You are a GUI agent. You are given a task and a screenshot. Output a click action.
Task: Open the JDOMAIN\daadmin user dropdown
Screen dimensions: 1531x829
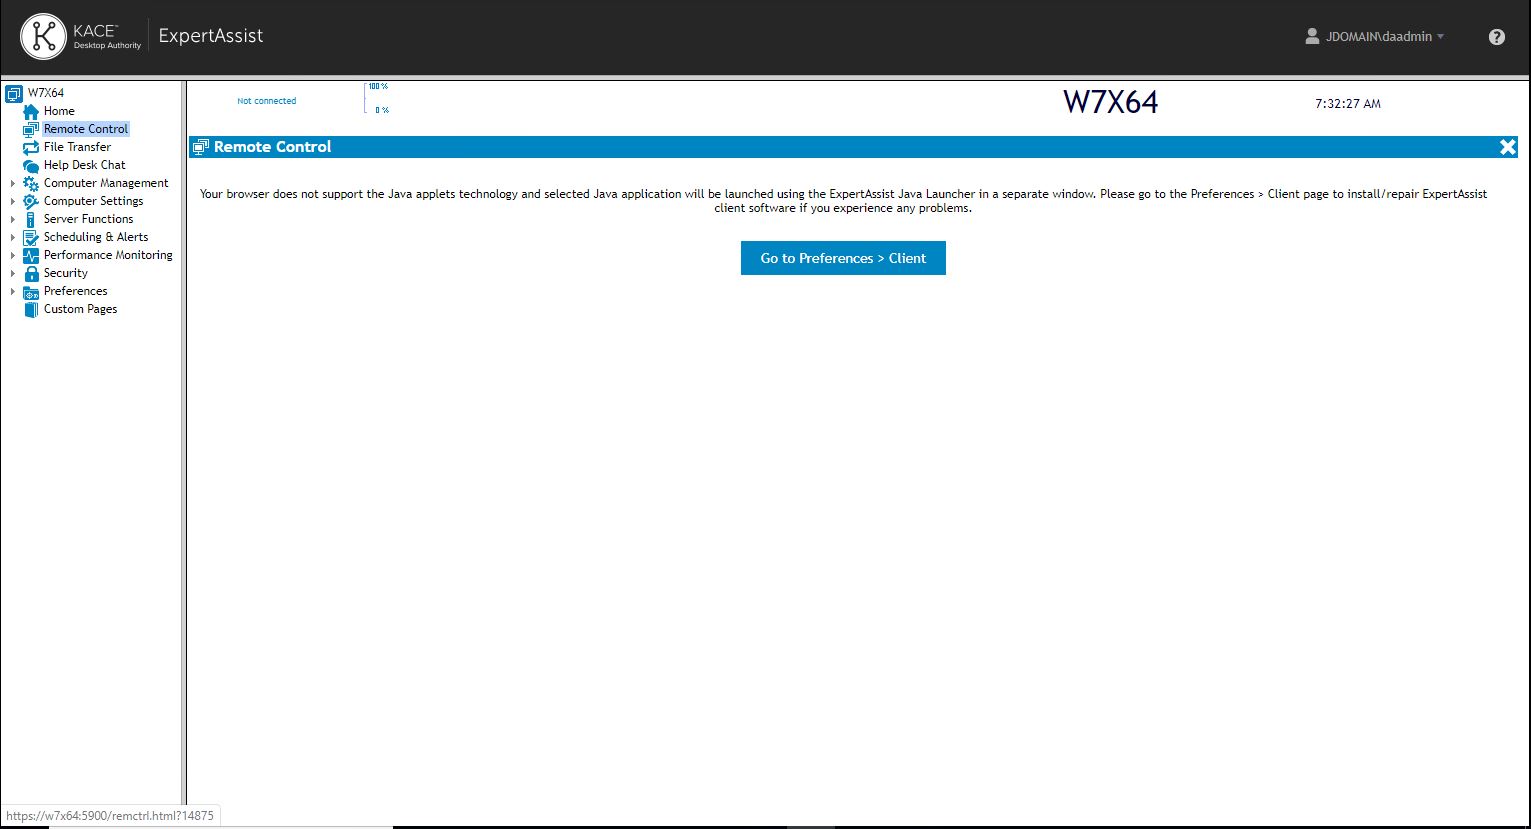[x=1376, y=37]
